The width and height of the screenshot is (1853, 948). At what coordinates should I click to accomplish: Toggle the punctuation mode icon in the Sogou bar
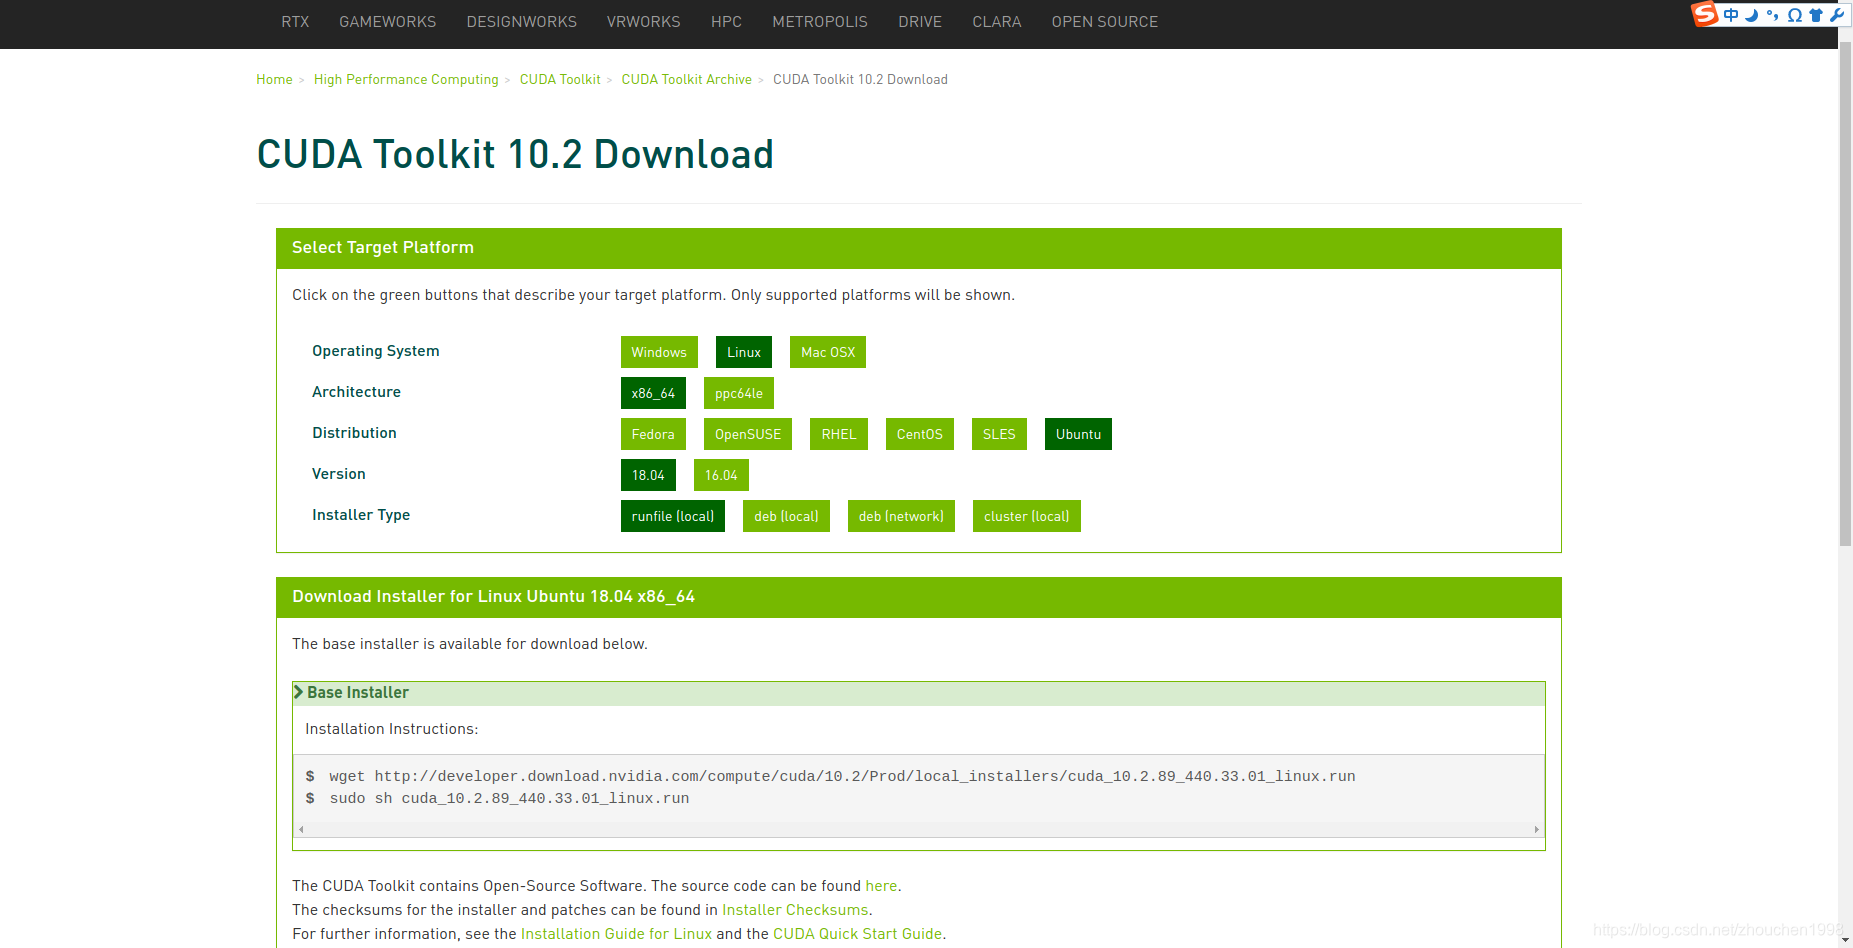1773,15
